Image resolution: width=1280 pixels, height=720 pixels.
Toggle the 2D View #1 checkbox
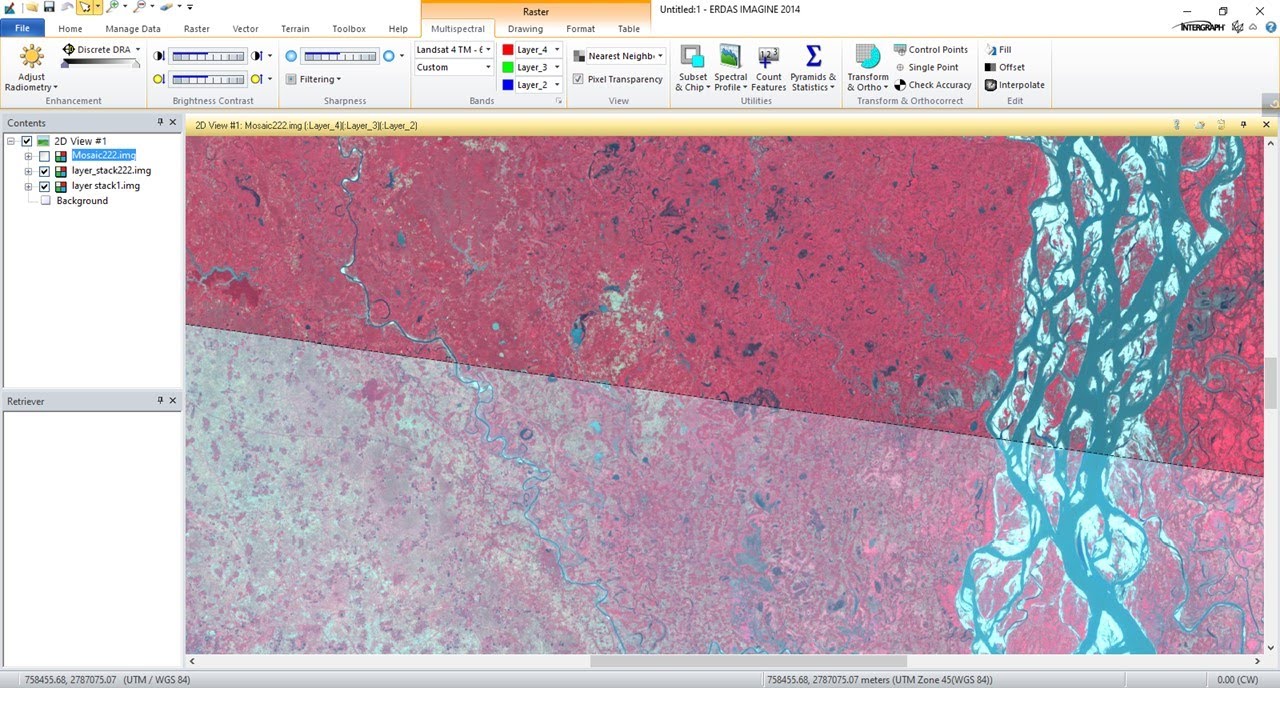coord(27,141)
